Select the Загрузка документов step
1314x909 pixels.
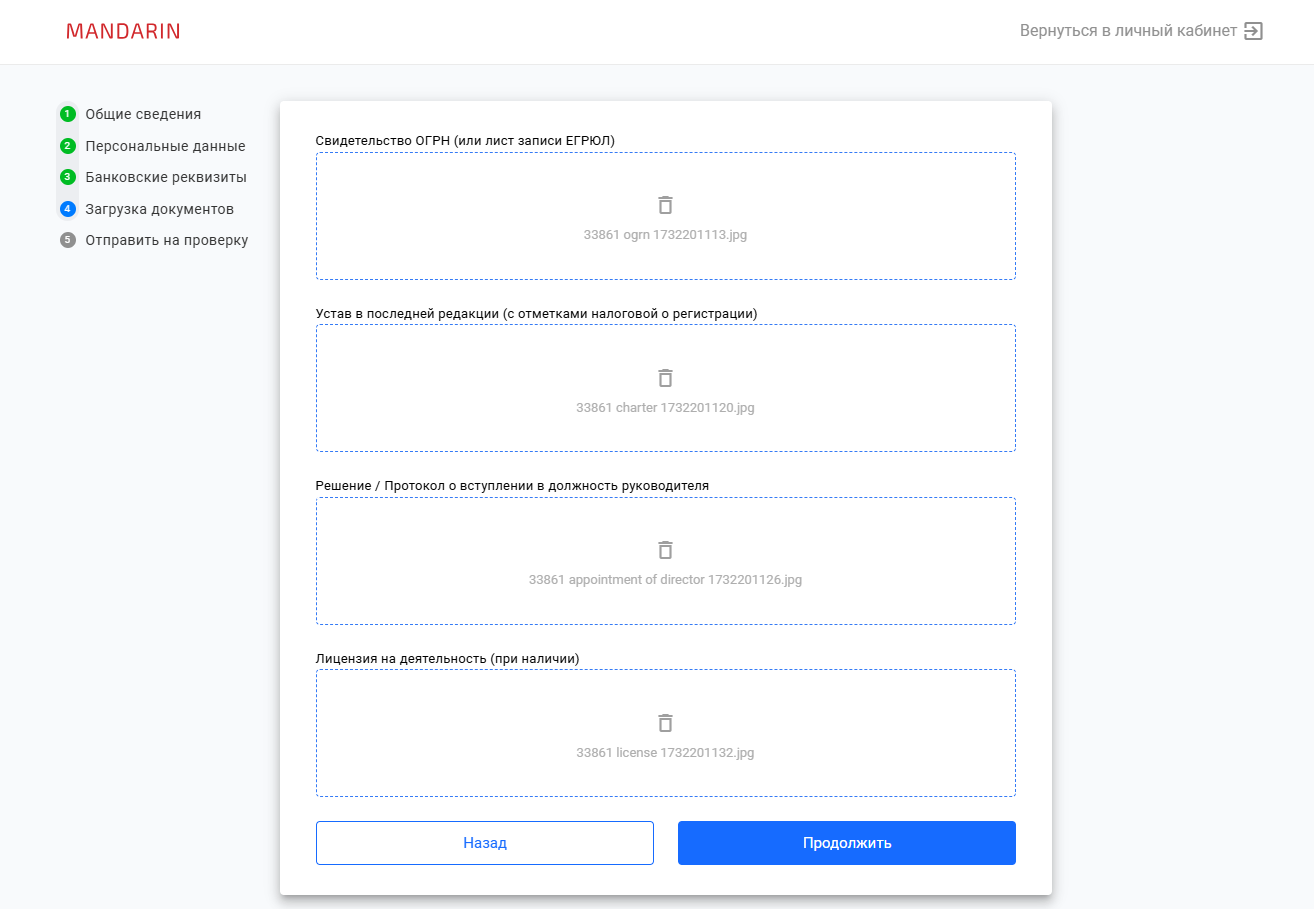point(159,209)
